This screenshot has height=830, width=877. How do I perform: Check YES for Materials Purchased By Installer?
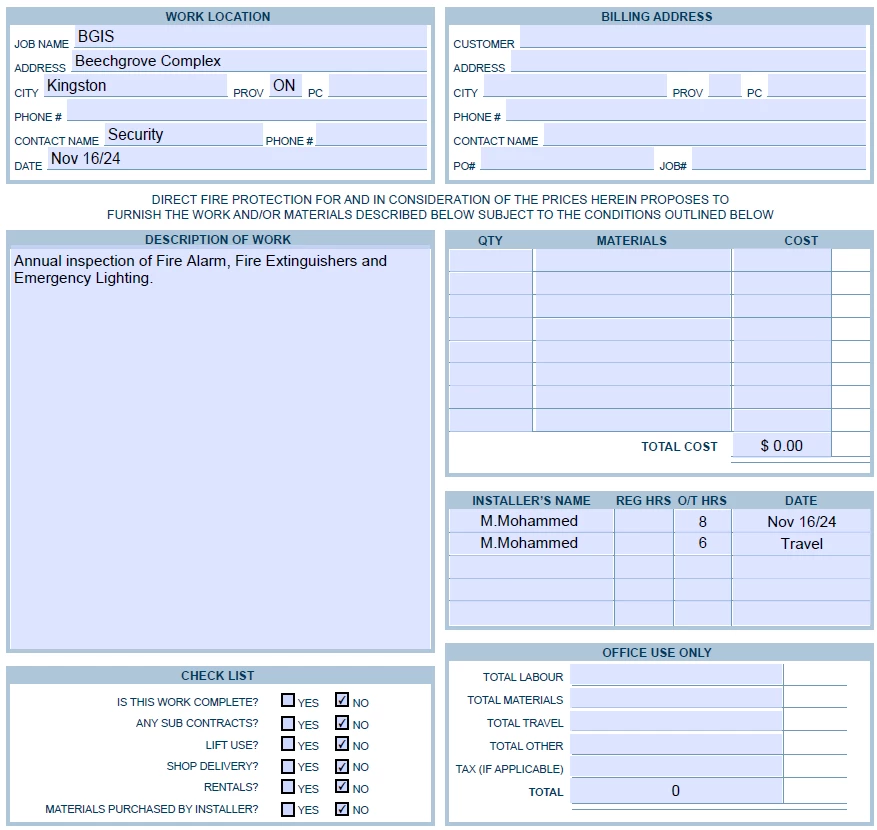(x=288, y=809)
